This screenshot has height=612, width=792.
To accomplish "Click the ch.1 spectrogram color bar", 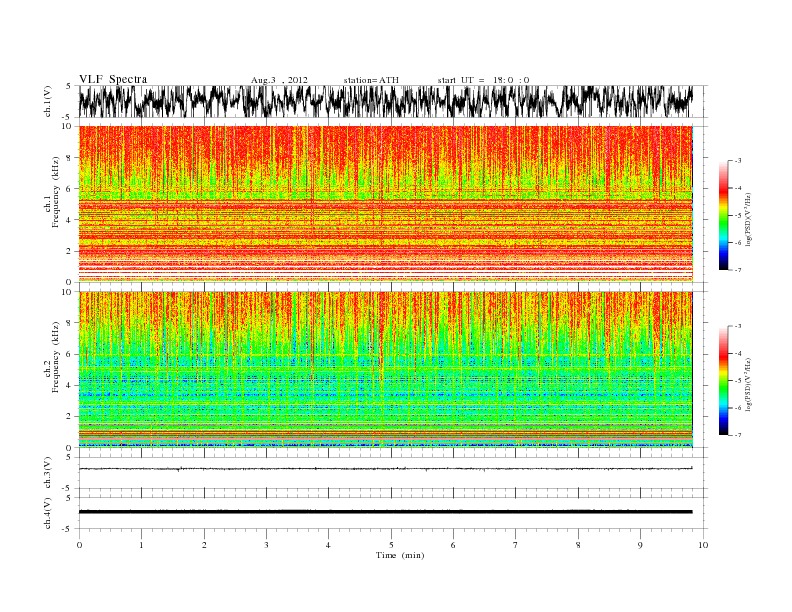I will [723, 215].
